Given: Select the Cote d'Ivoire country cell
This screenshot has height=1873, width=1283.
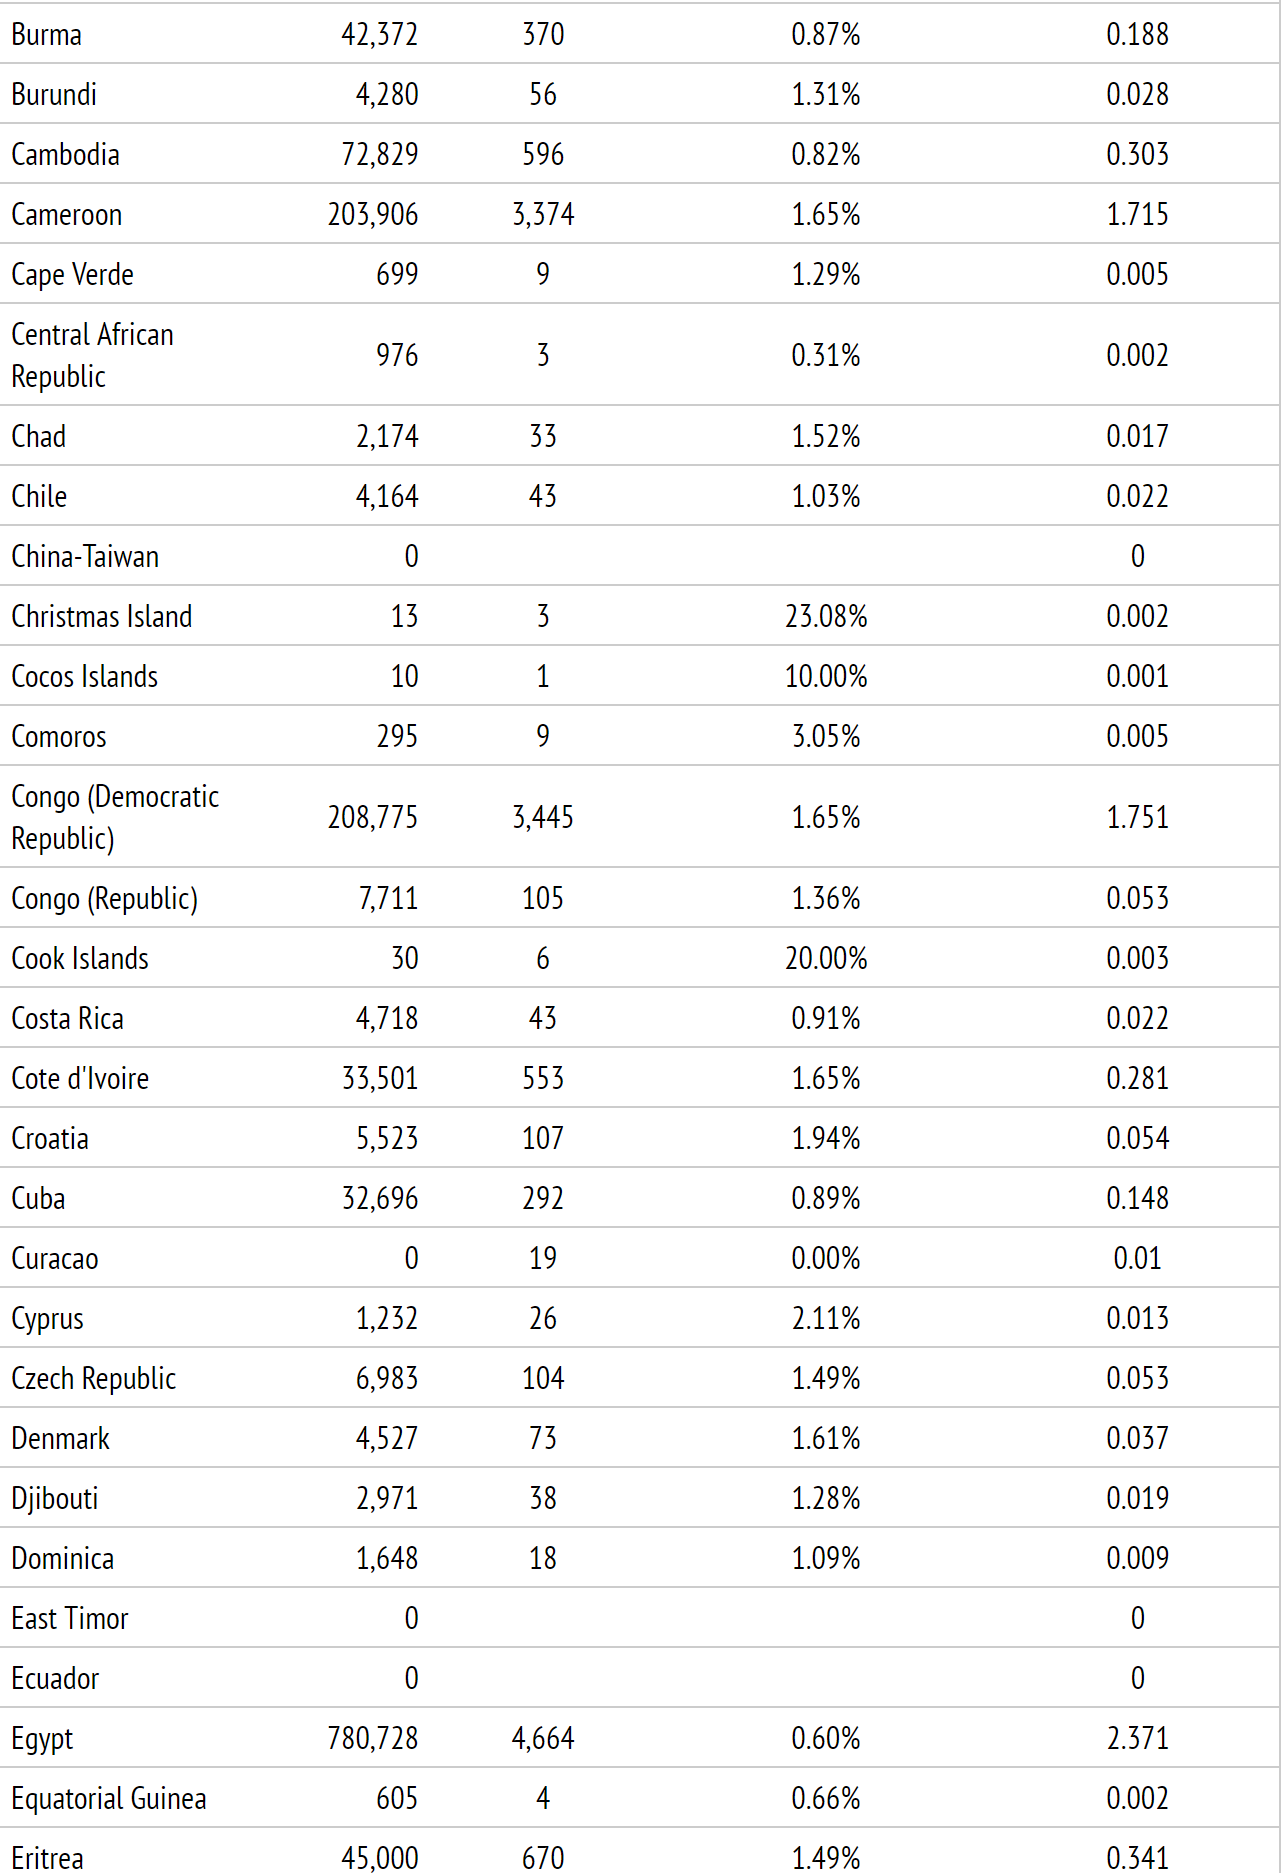Looking at the screenshot, I should [x=80, y=1079].
